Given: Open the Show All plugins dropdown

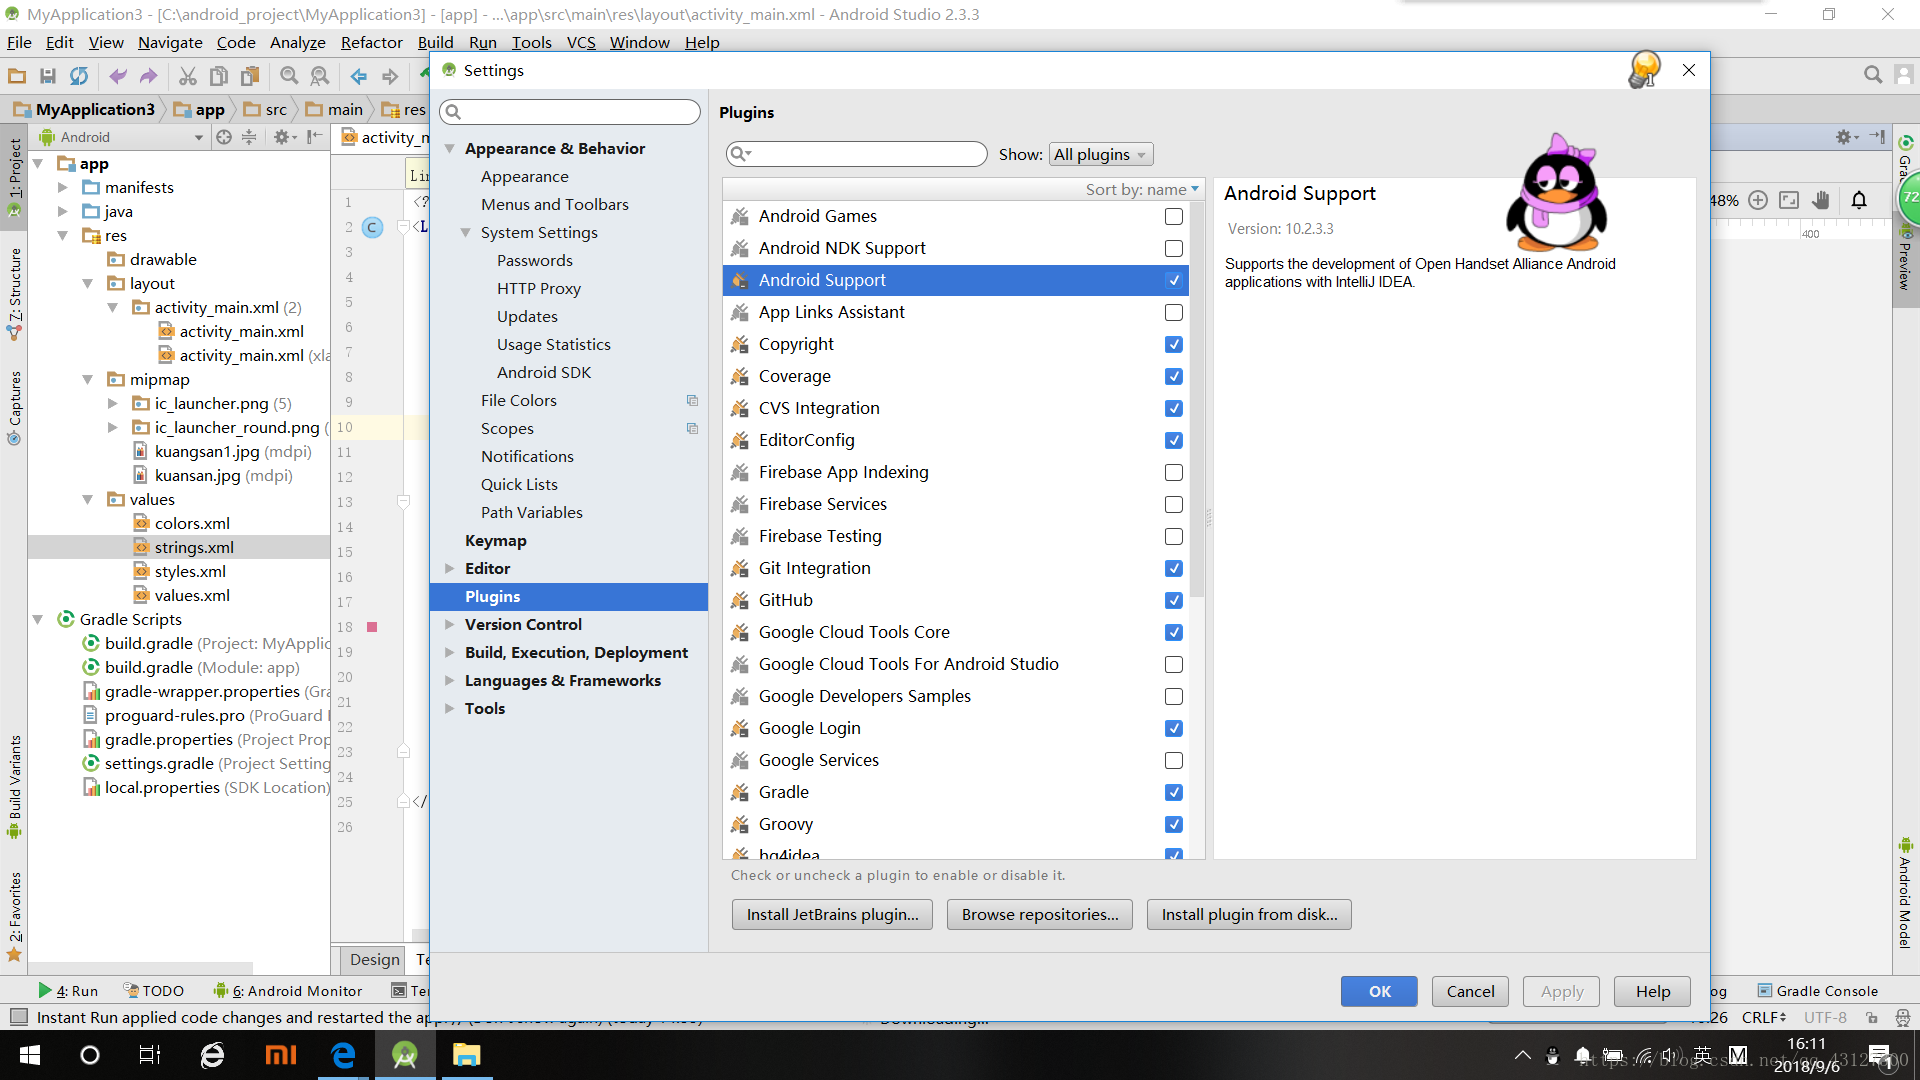Looking at the screenshot, I should click(x=1100, y=154).
